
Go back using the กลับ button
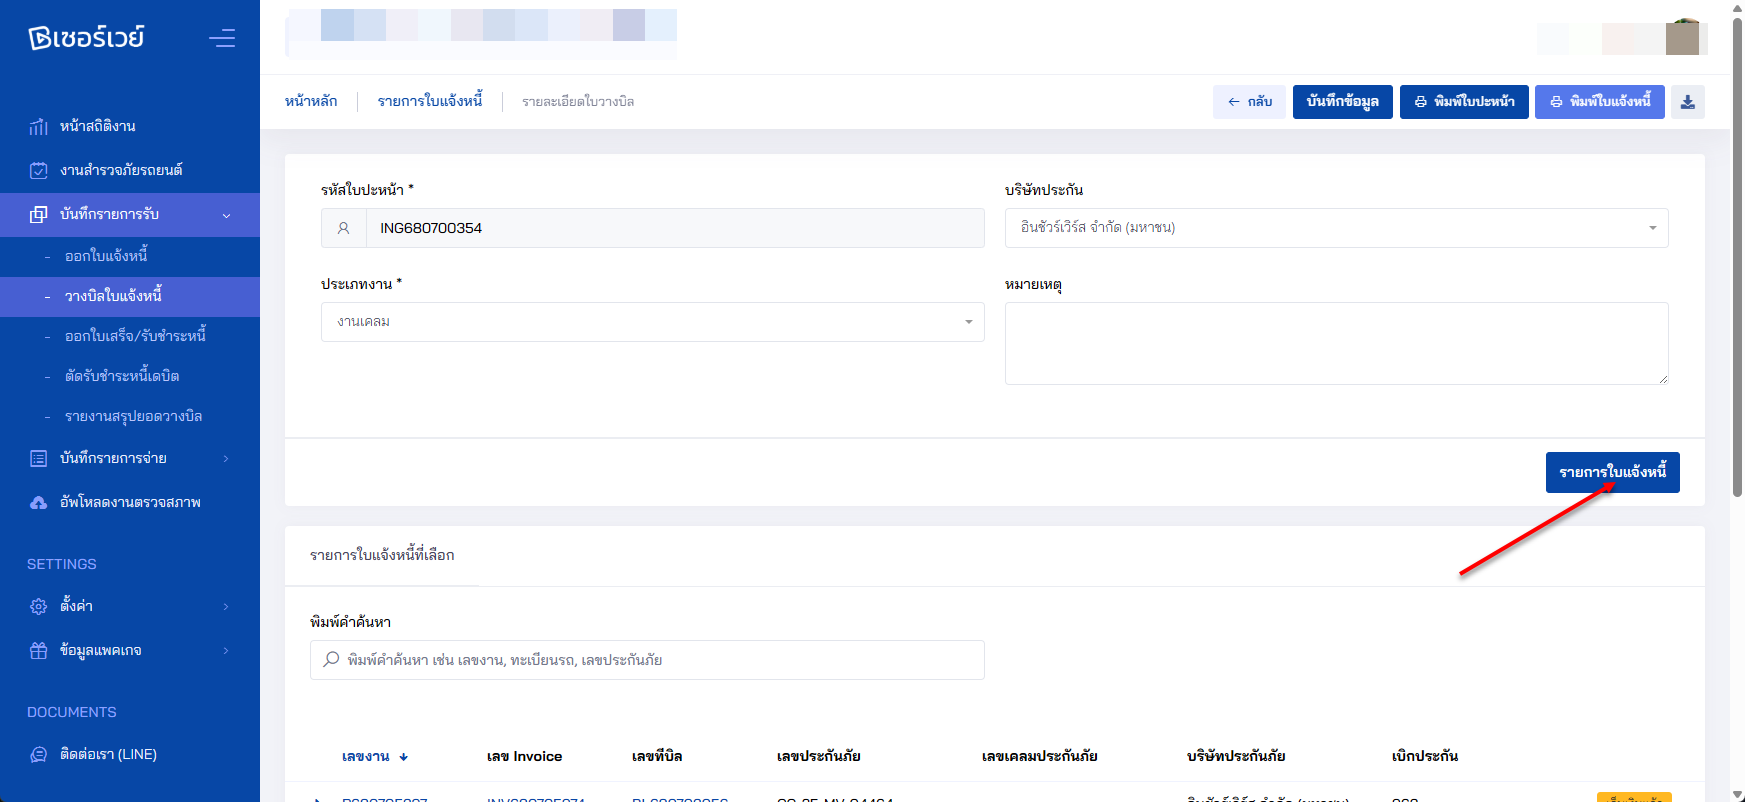[x=1249, y=102]
